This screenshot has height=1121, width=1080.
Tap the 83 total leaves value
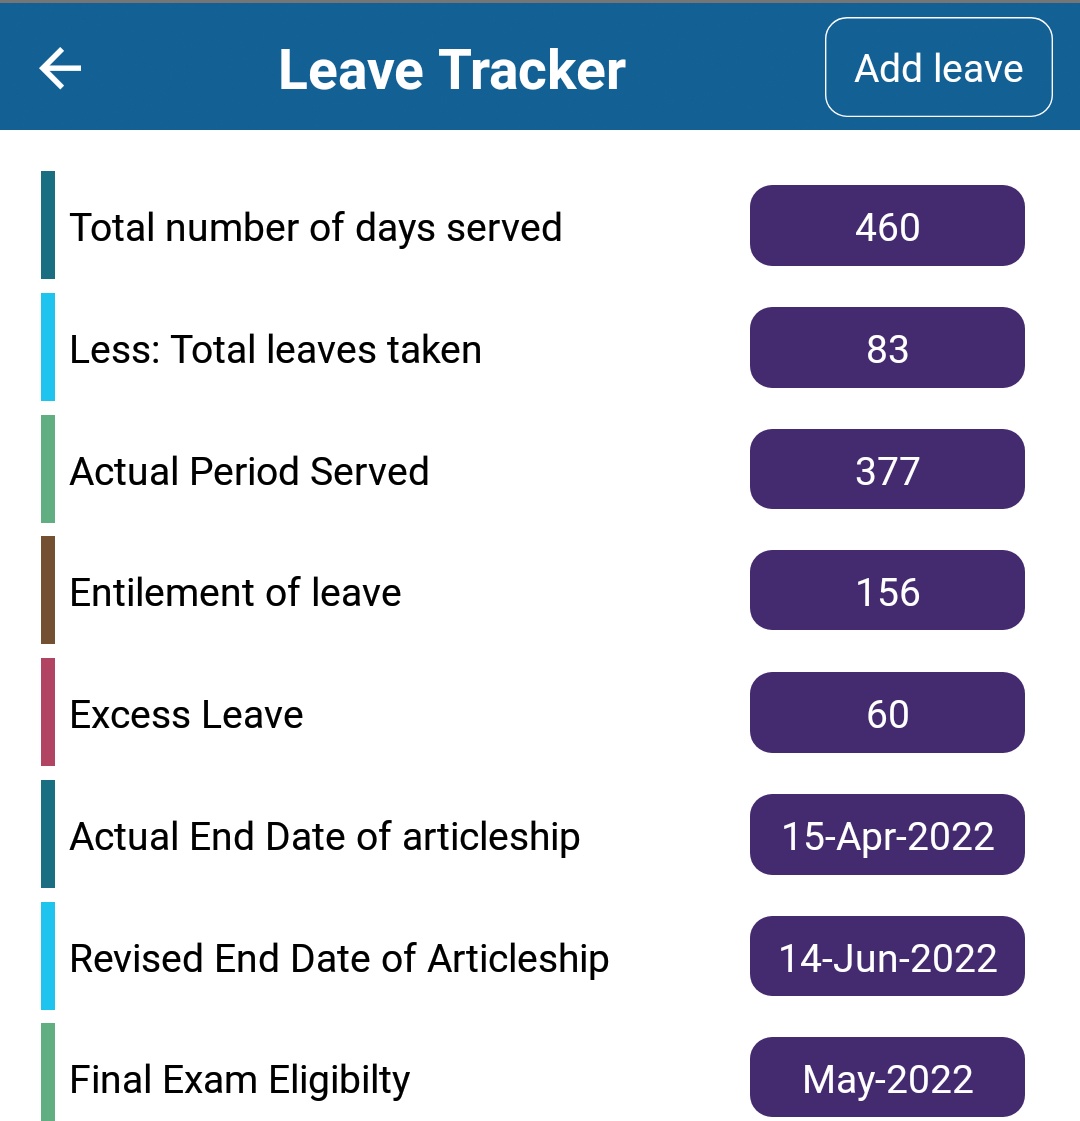click(x=887, y=348)
